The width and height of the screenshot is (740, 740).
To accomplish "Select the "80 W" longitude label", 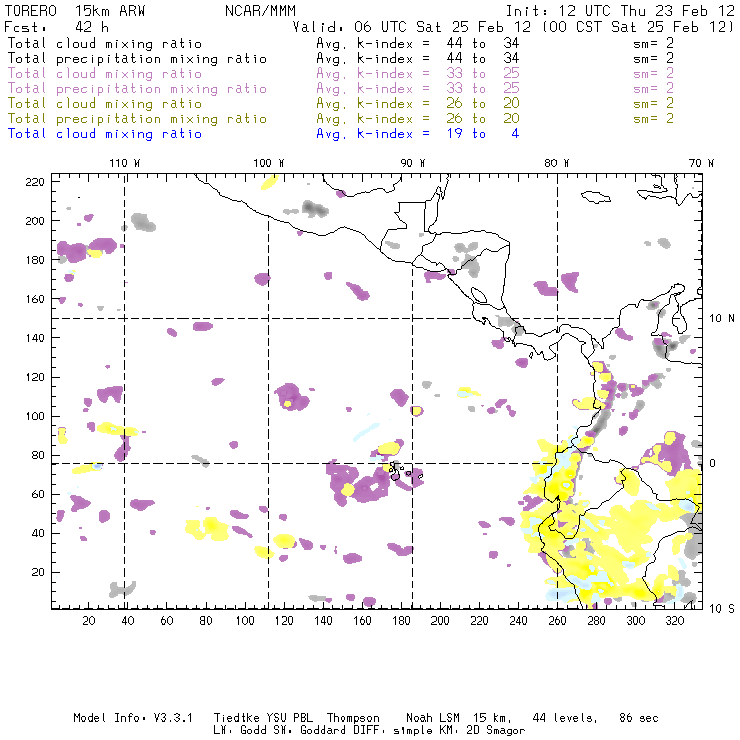I will [x=557, y=163].
